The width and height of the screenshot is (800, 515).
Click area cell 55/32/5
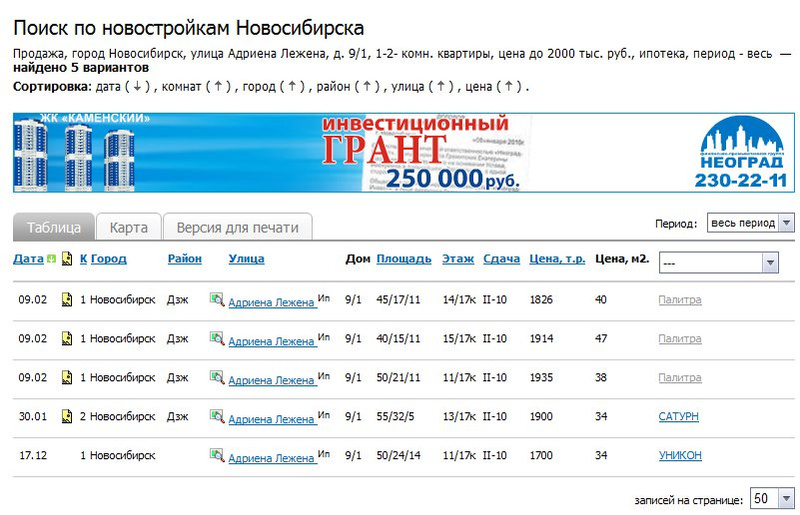(395, 416)
